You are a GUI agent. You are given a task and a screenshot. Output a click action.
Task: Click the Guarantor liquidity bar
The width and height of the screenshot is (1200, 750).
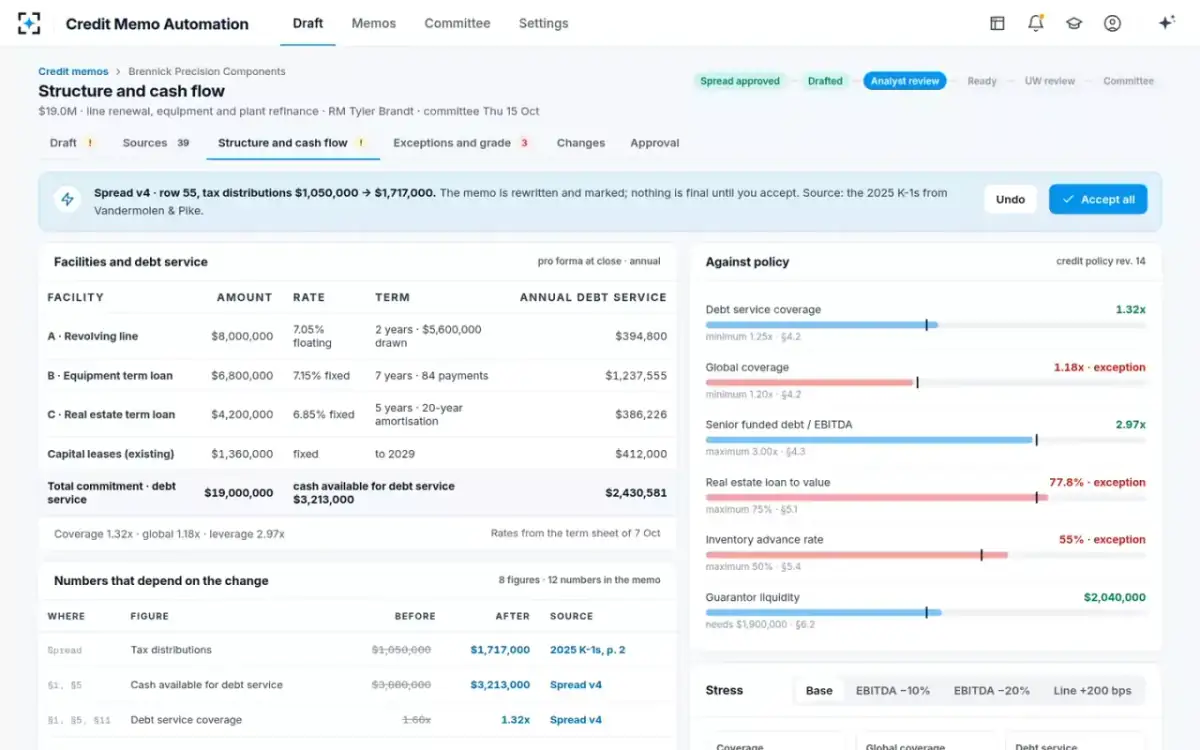tap(926, 612)
